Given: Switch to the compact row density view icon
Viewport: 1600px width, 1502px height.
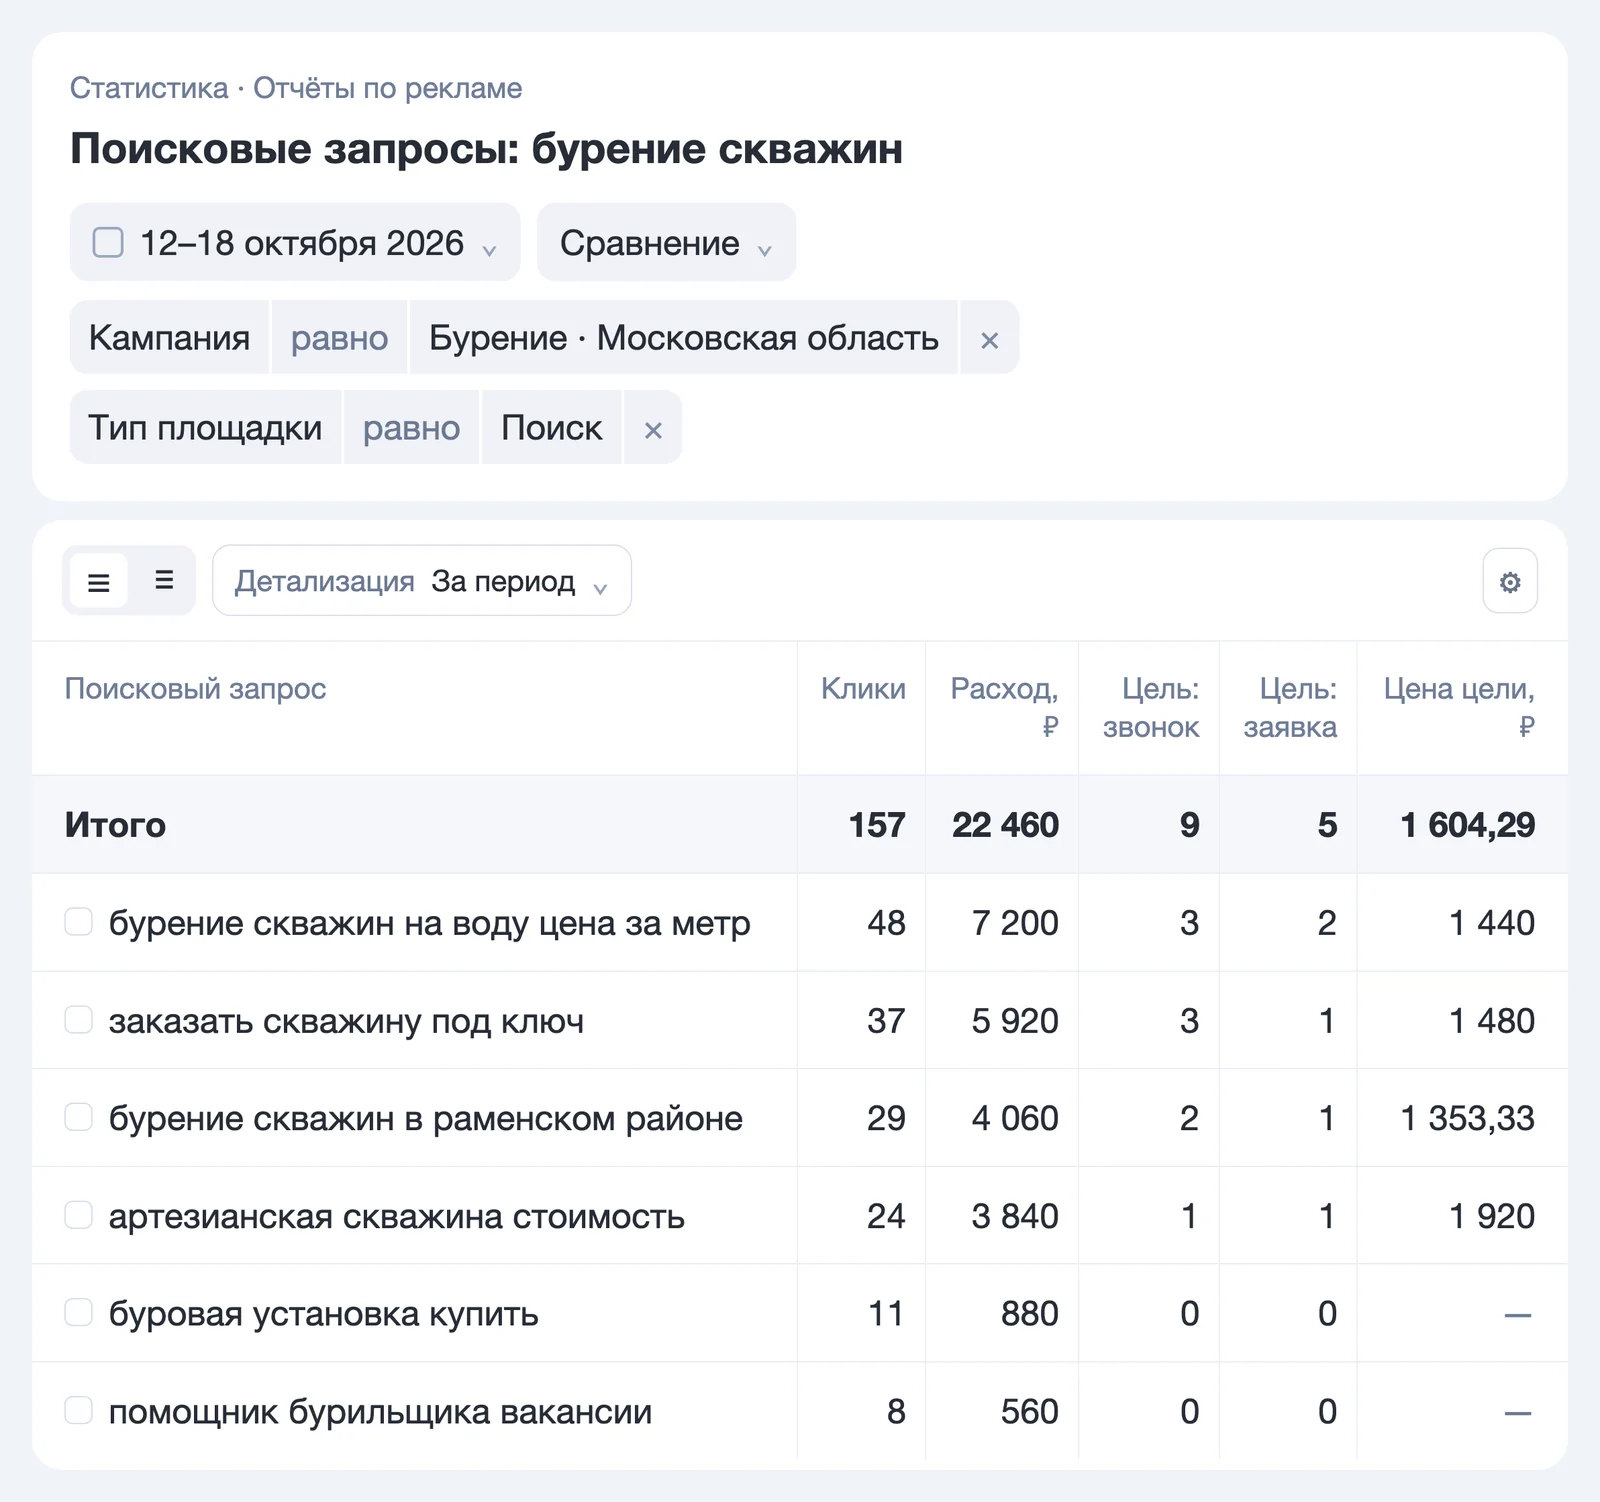Looking at the screenshot, I should (164, 581).
